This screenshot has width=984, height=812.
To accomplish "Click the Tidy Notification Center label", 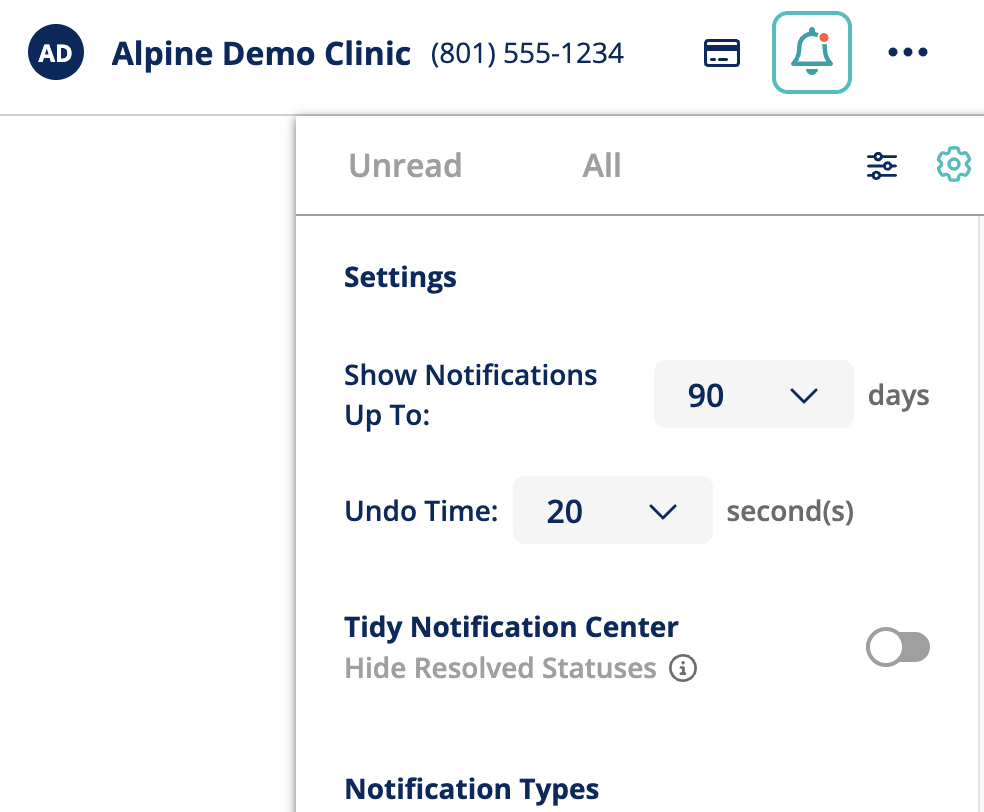I will (511, 627).
